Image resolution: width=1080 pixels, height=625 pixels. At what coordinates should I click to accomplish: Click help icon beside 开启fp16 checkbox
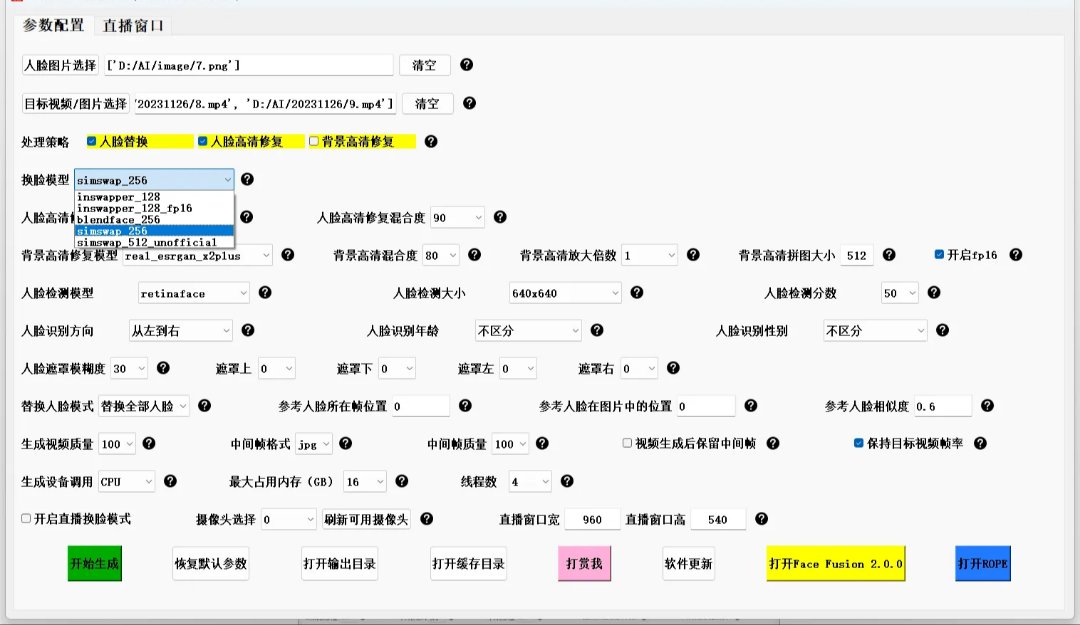click(x=1015, y=255)
